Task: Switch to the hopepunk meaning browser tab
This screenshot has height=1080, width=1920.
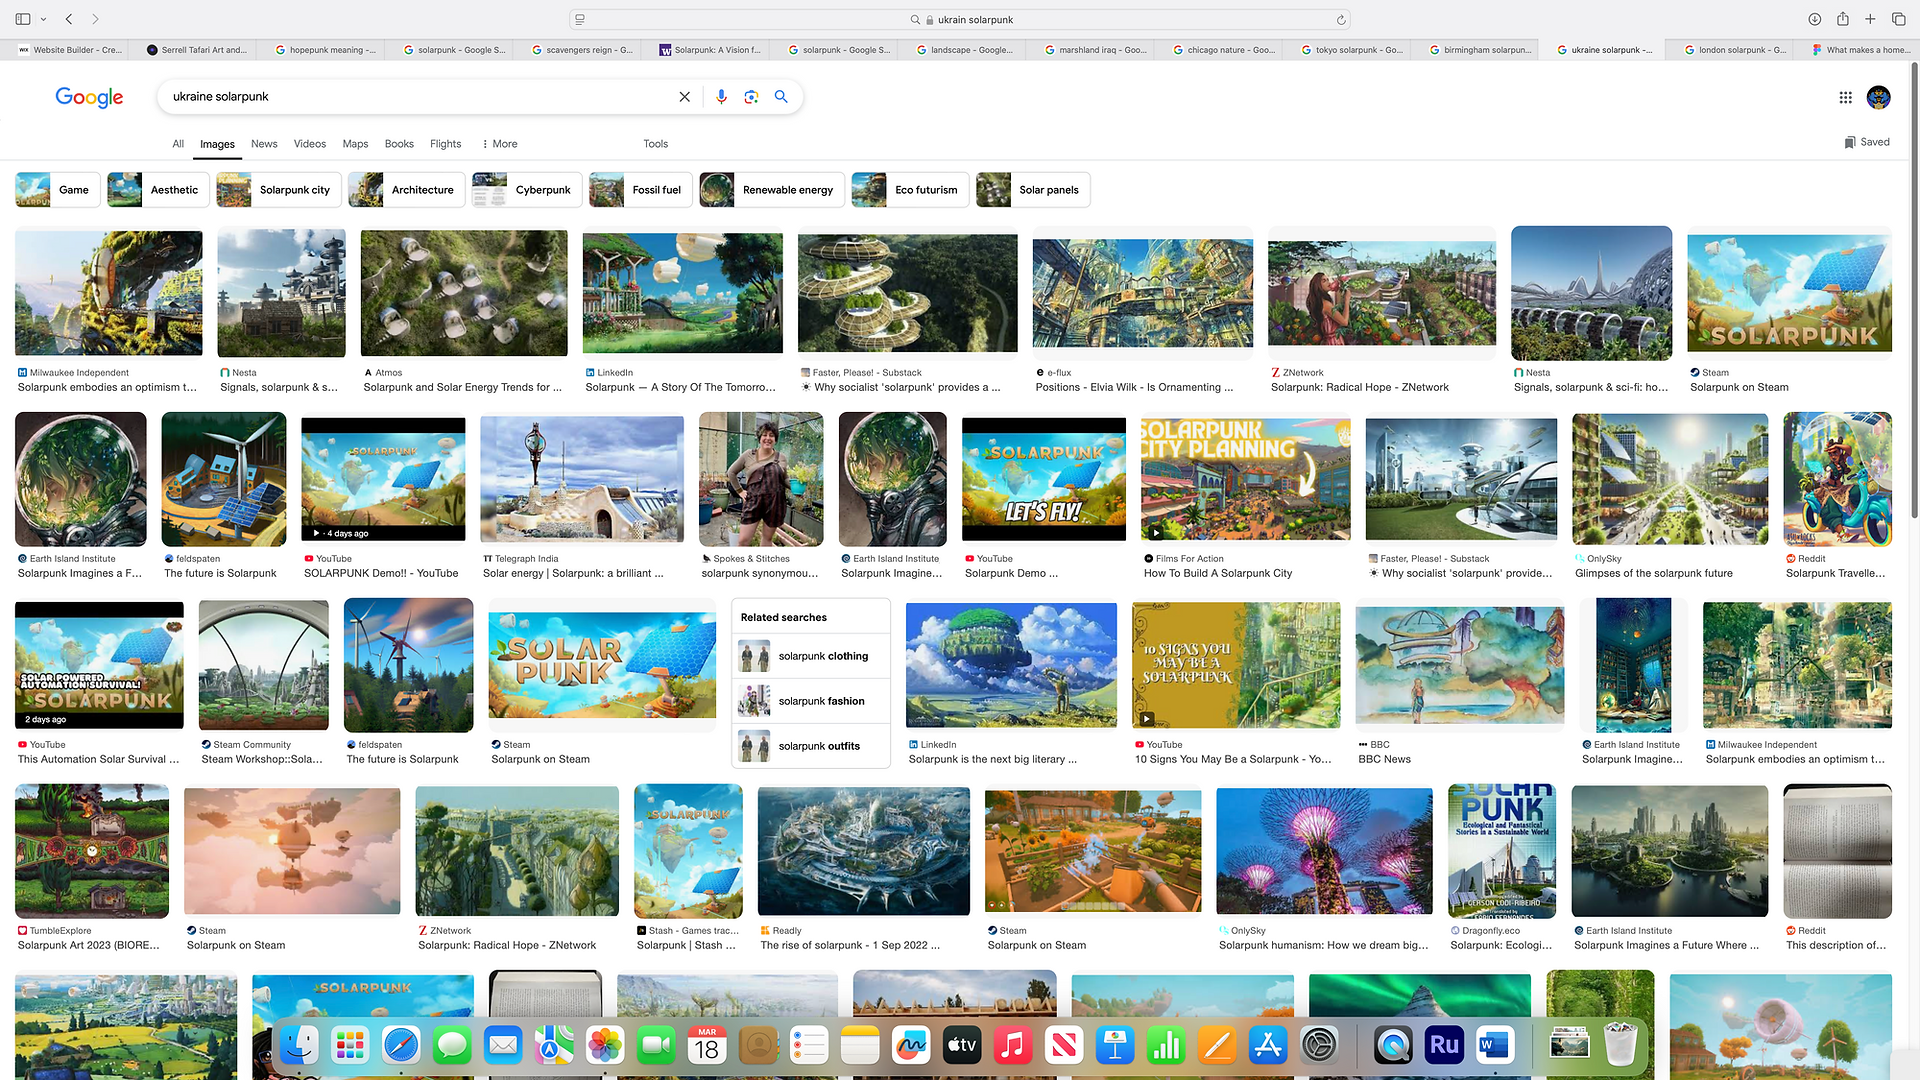Action: [324, 50]
